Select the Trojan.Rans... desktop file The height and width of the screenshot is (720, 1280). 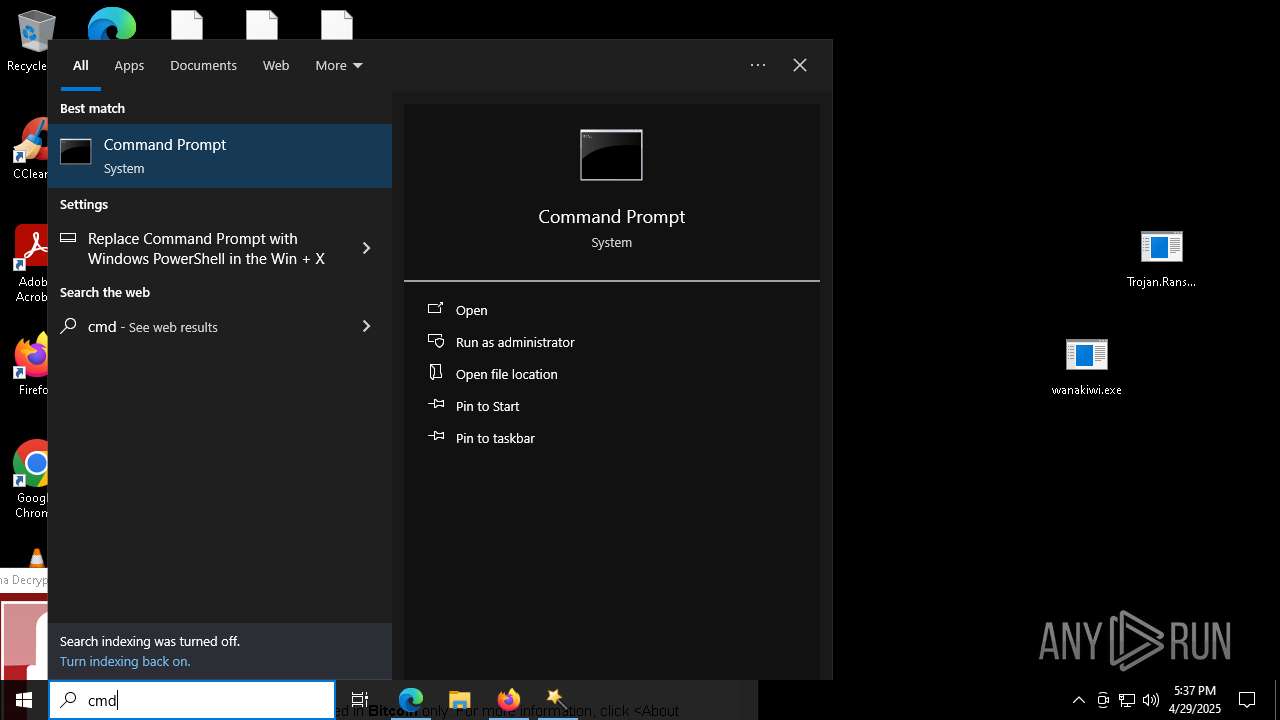1161,259
